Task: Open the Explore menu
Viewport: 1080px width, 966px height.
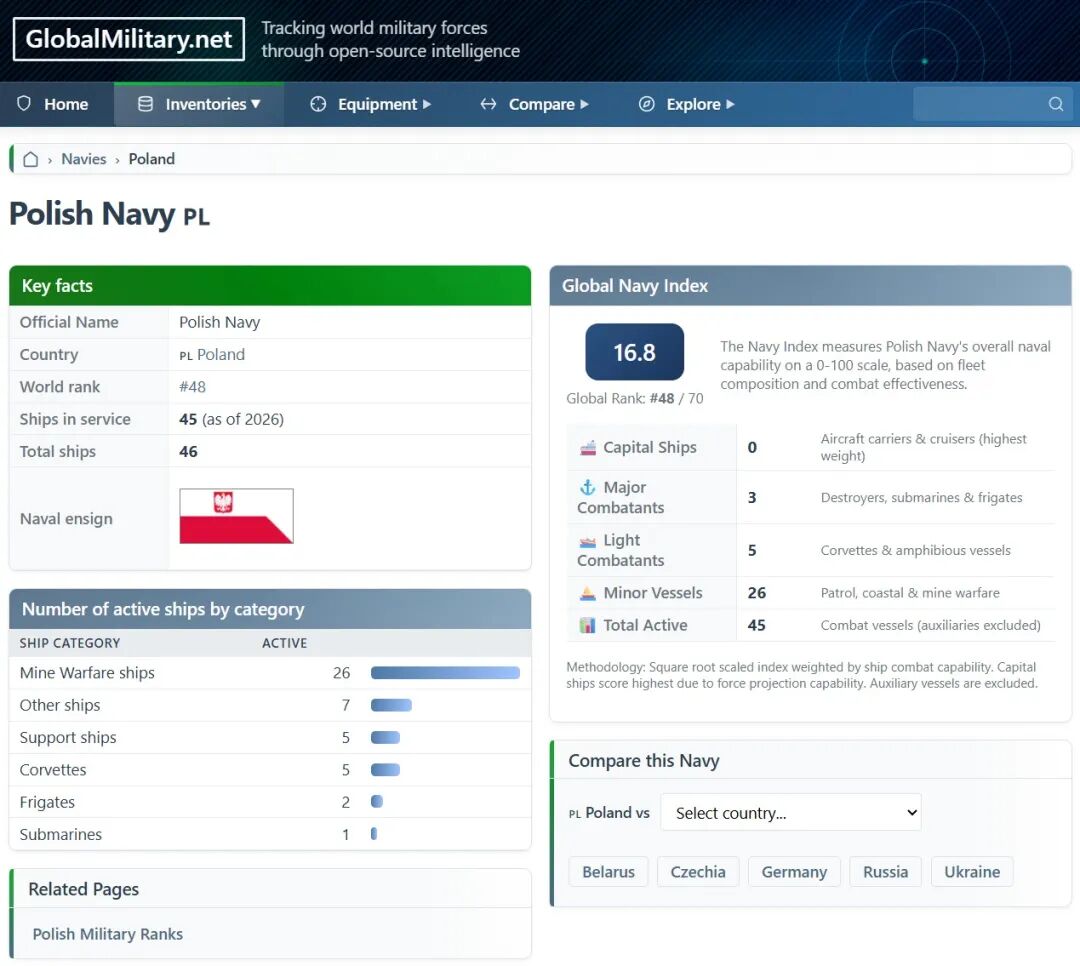Action: (686, 104)
